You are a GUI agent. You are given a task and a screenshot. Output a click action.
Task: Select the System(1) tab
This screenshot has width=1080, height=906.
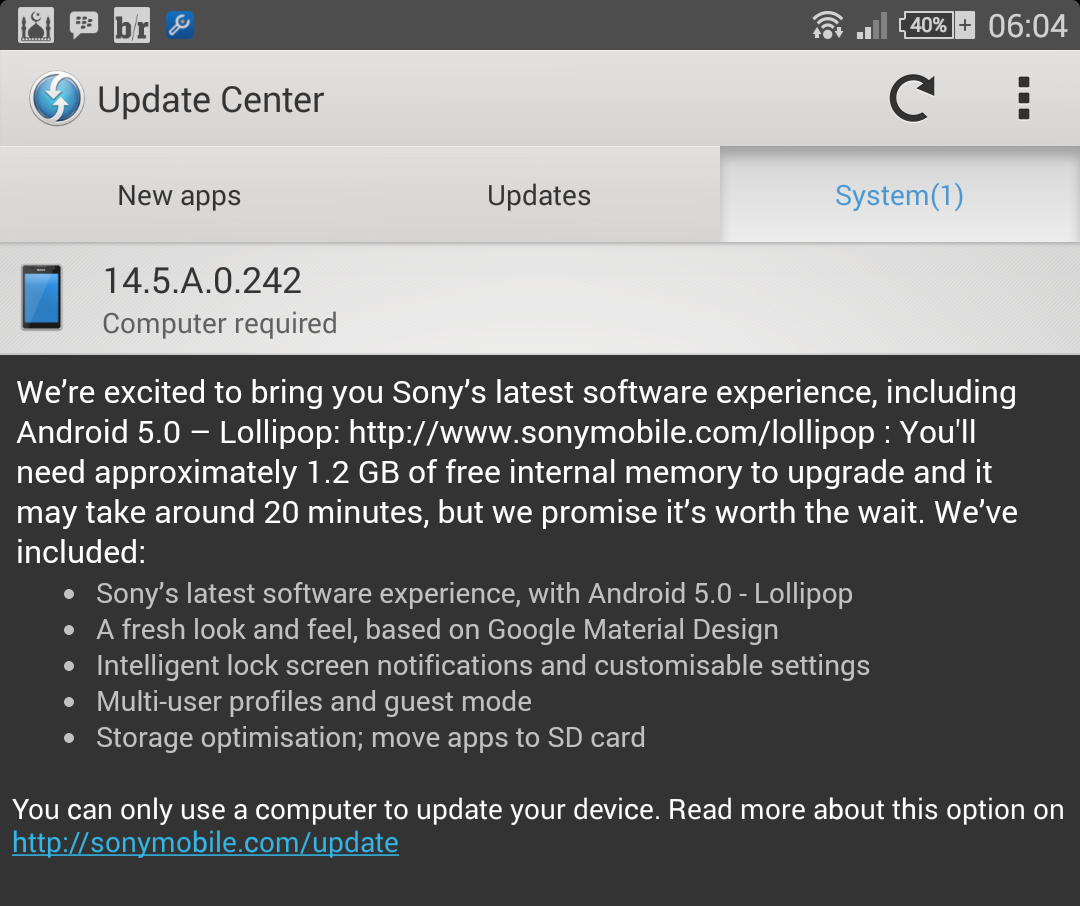point(900,194)
